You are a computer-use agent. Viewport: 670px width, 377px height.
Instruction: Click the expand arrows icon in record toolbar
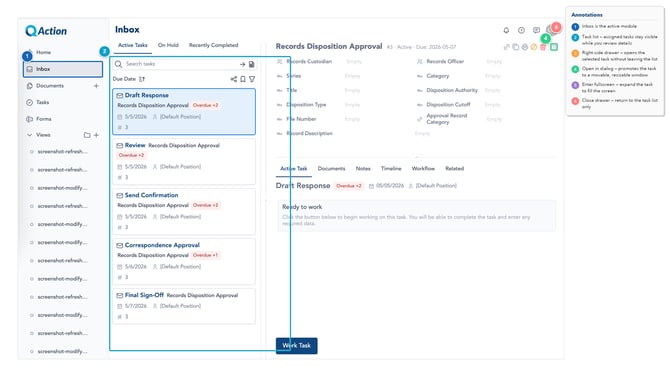pyautogui.click(x=507, y=47)
